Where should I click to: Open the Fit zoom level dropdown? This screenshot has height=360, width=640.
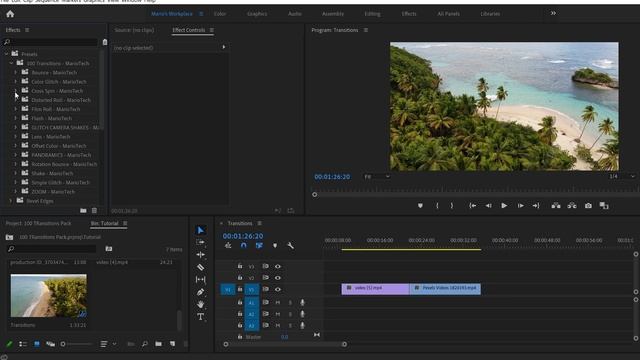(377, 176)
